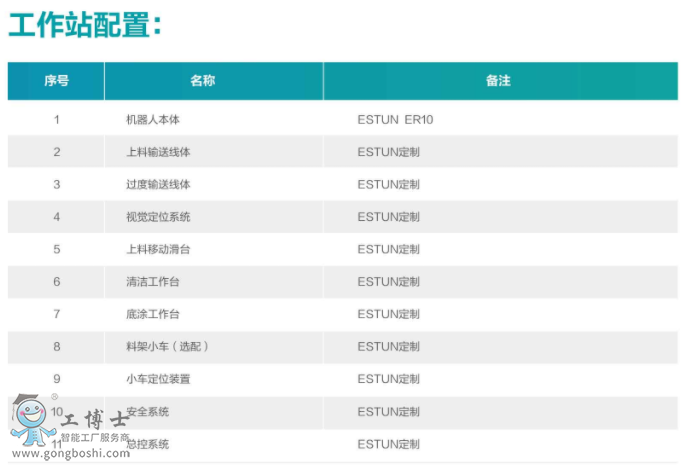Click row number 9 cell
687x473 pixels.
point(57,379)
